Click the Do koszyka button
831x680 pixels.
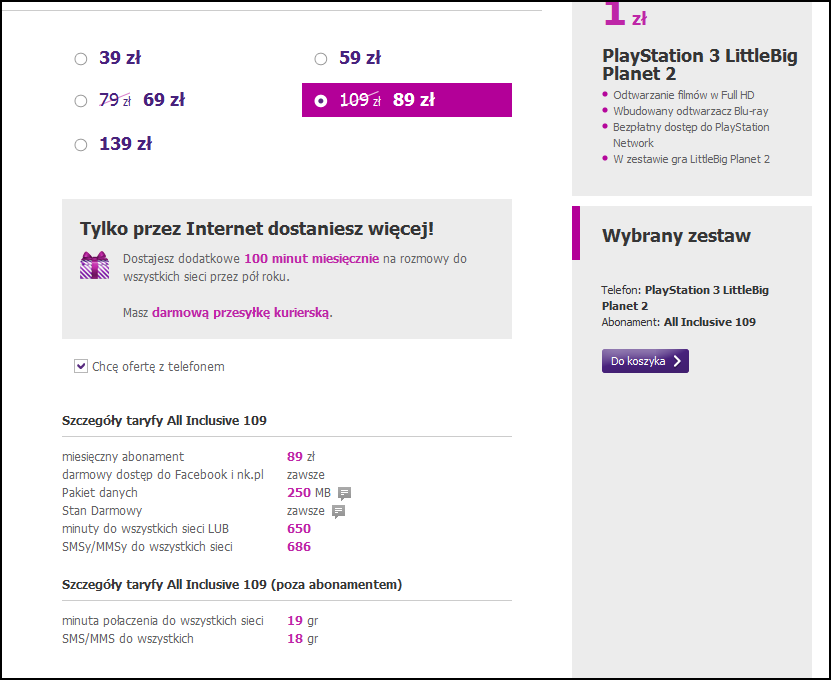[x=645, y=361]
